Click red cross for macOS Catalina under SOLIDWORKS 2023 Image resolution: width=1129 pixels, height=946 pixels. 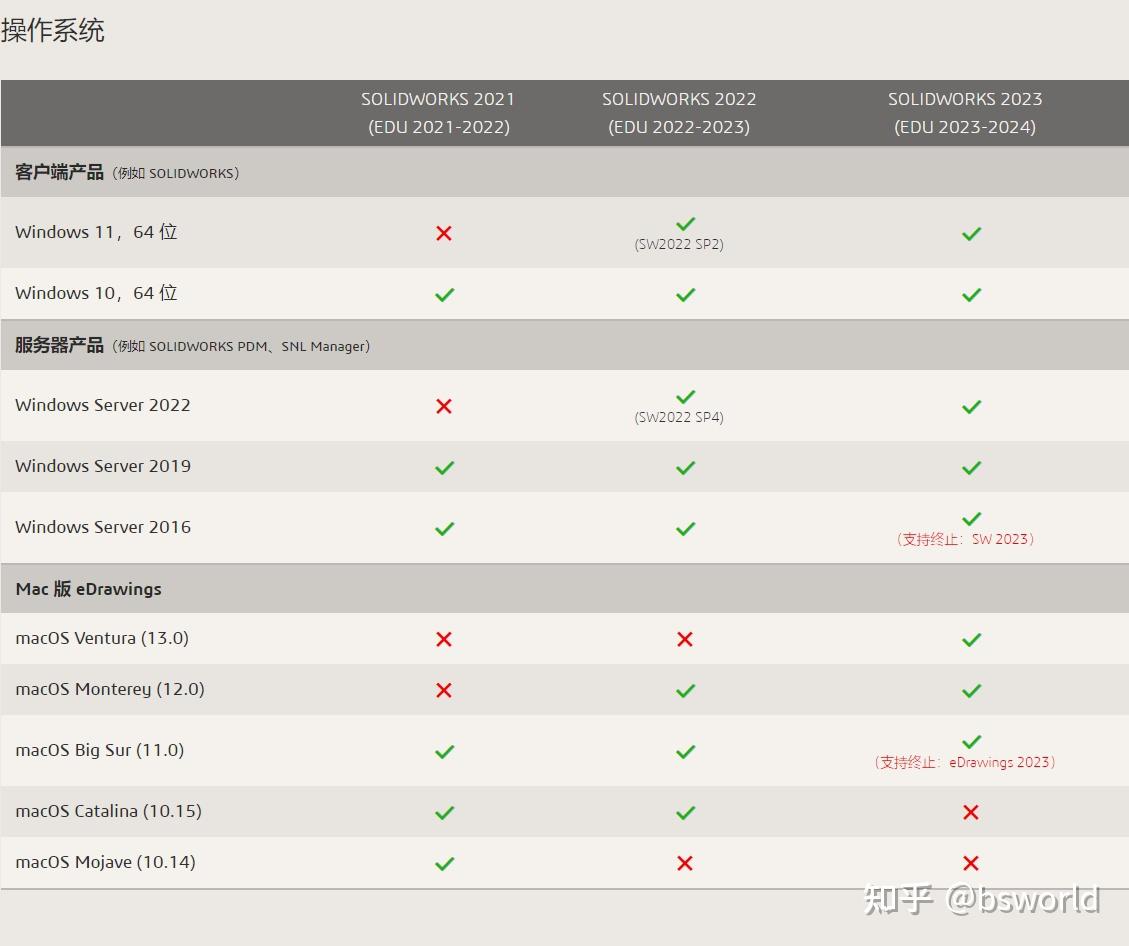(971, 812)
